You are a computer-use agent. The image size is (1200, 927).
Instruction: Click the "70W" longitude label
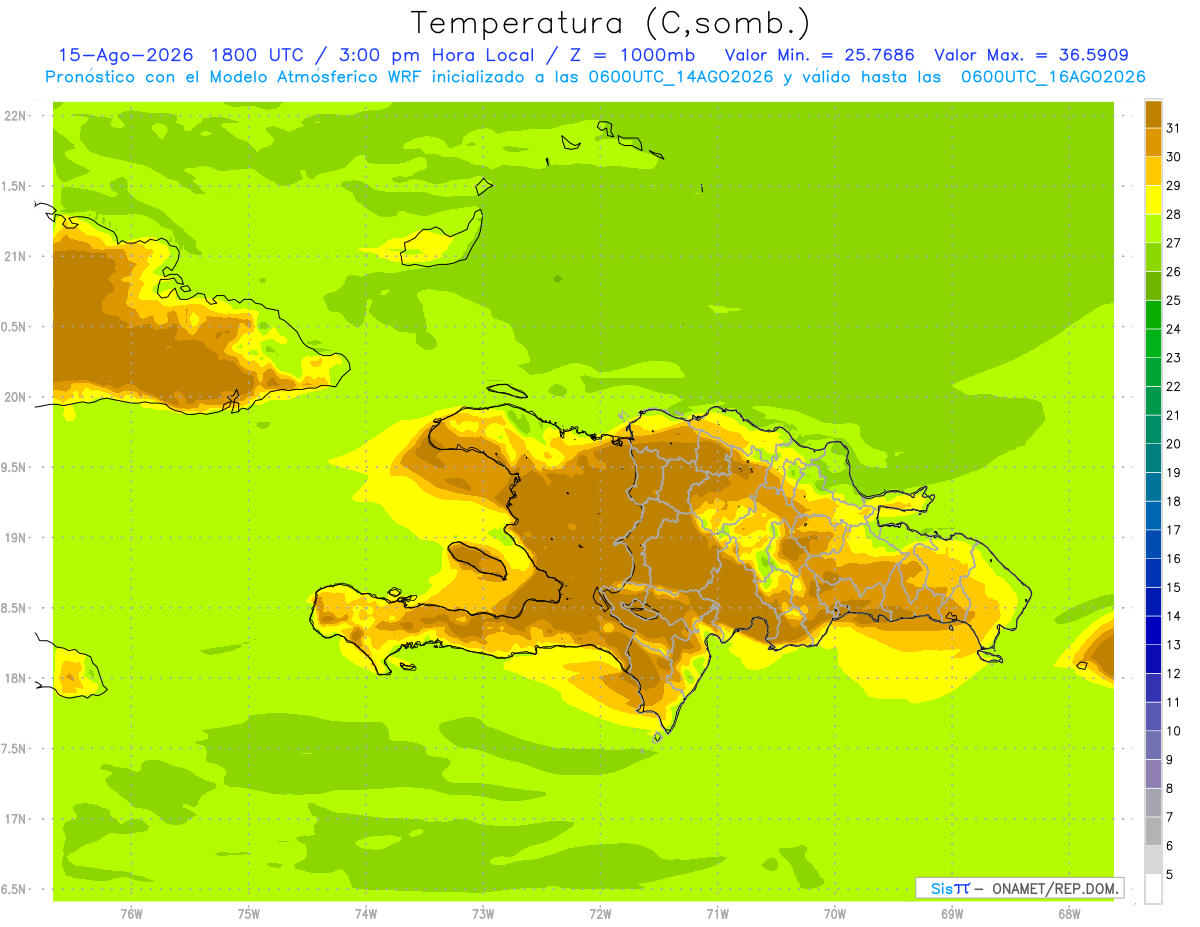click(x=835, y=913)
